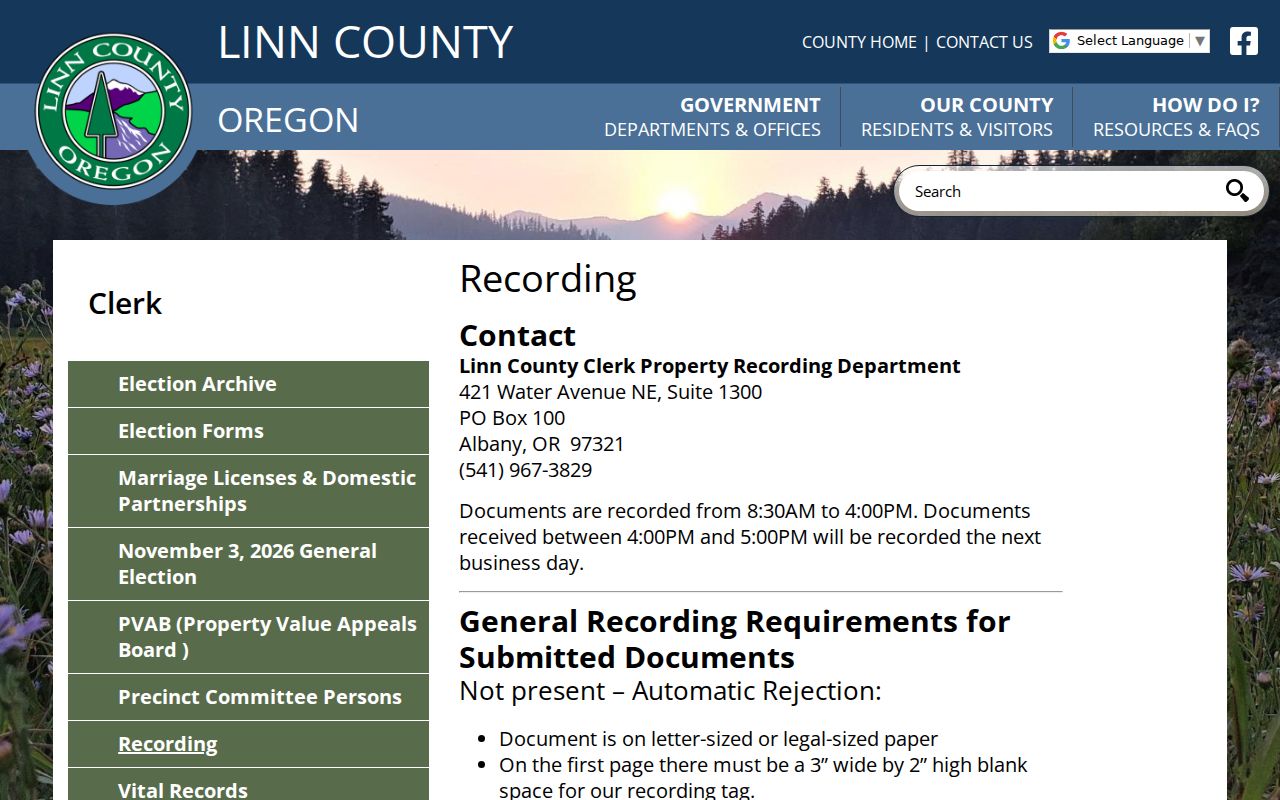The height and width of the screenshot is (800, 1280).
Task: Click the bullet about the blank recording tag space
Action: pos(763,778)
